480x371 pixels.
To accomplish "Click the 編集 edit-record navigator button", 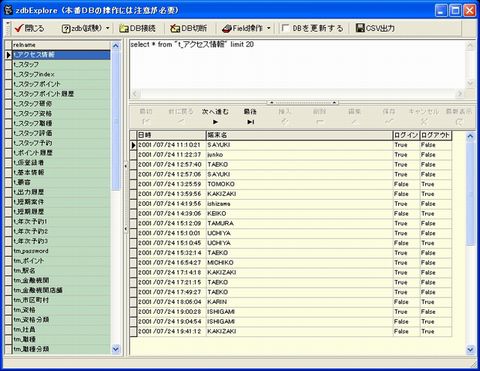I will tap(354, 117).
